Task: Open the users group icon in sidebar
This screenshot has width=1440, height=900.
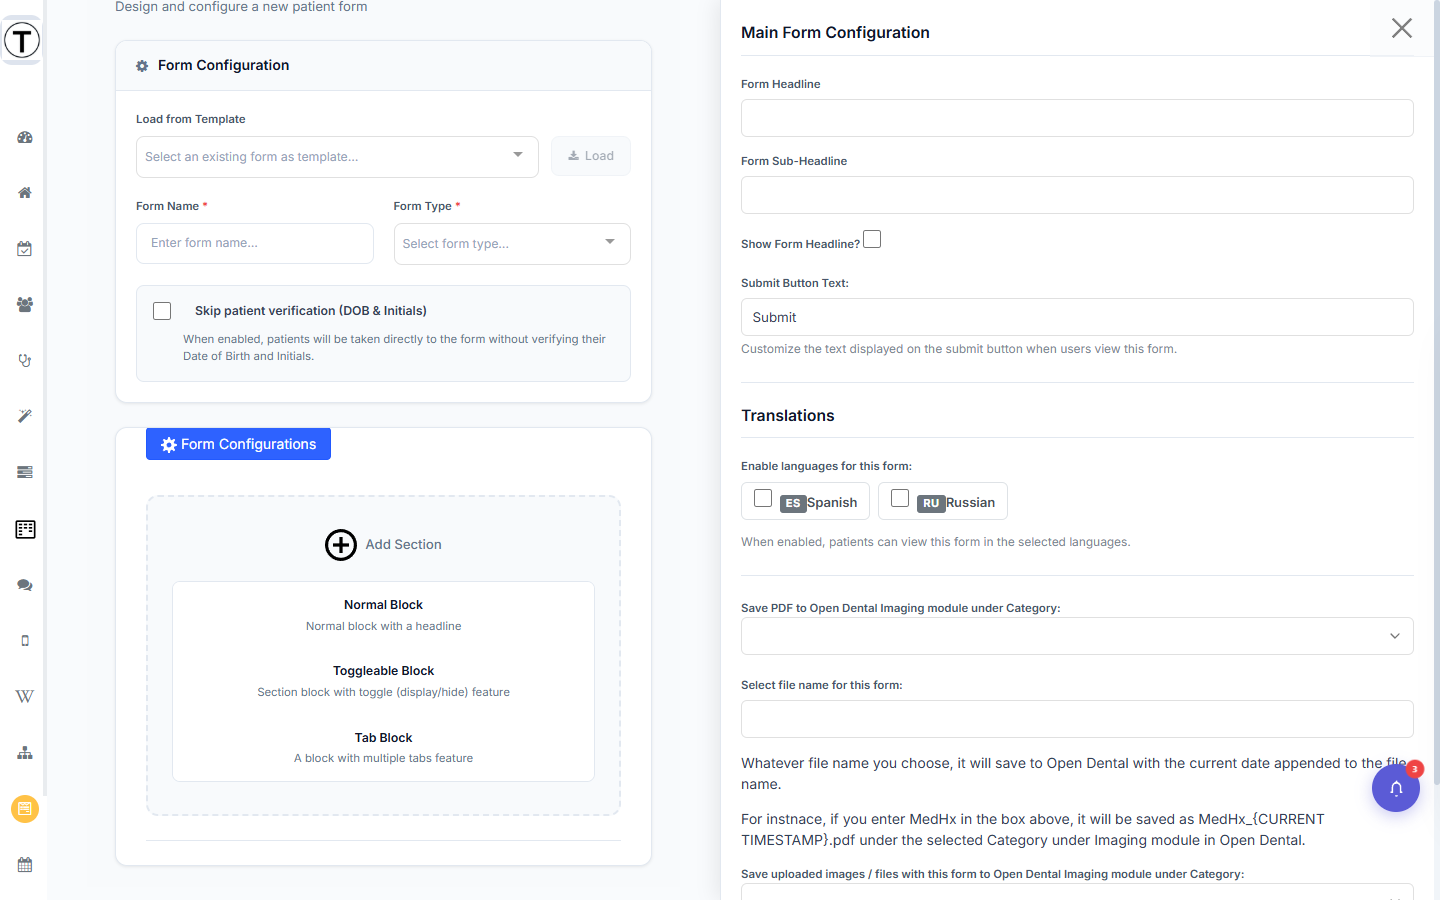Action: click(25, 304)
